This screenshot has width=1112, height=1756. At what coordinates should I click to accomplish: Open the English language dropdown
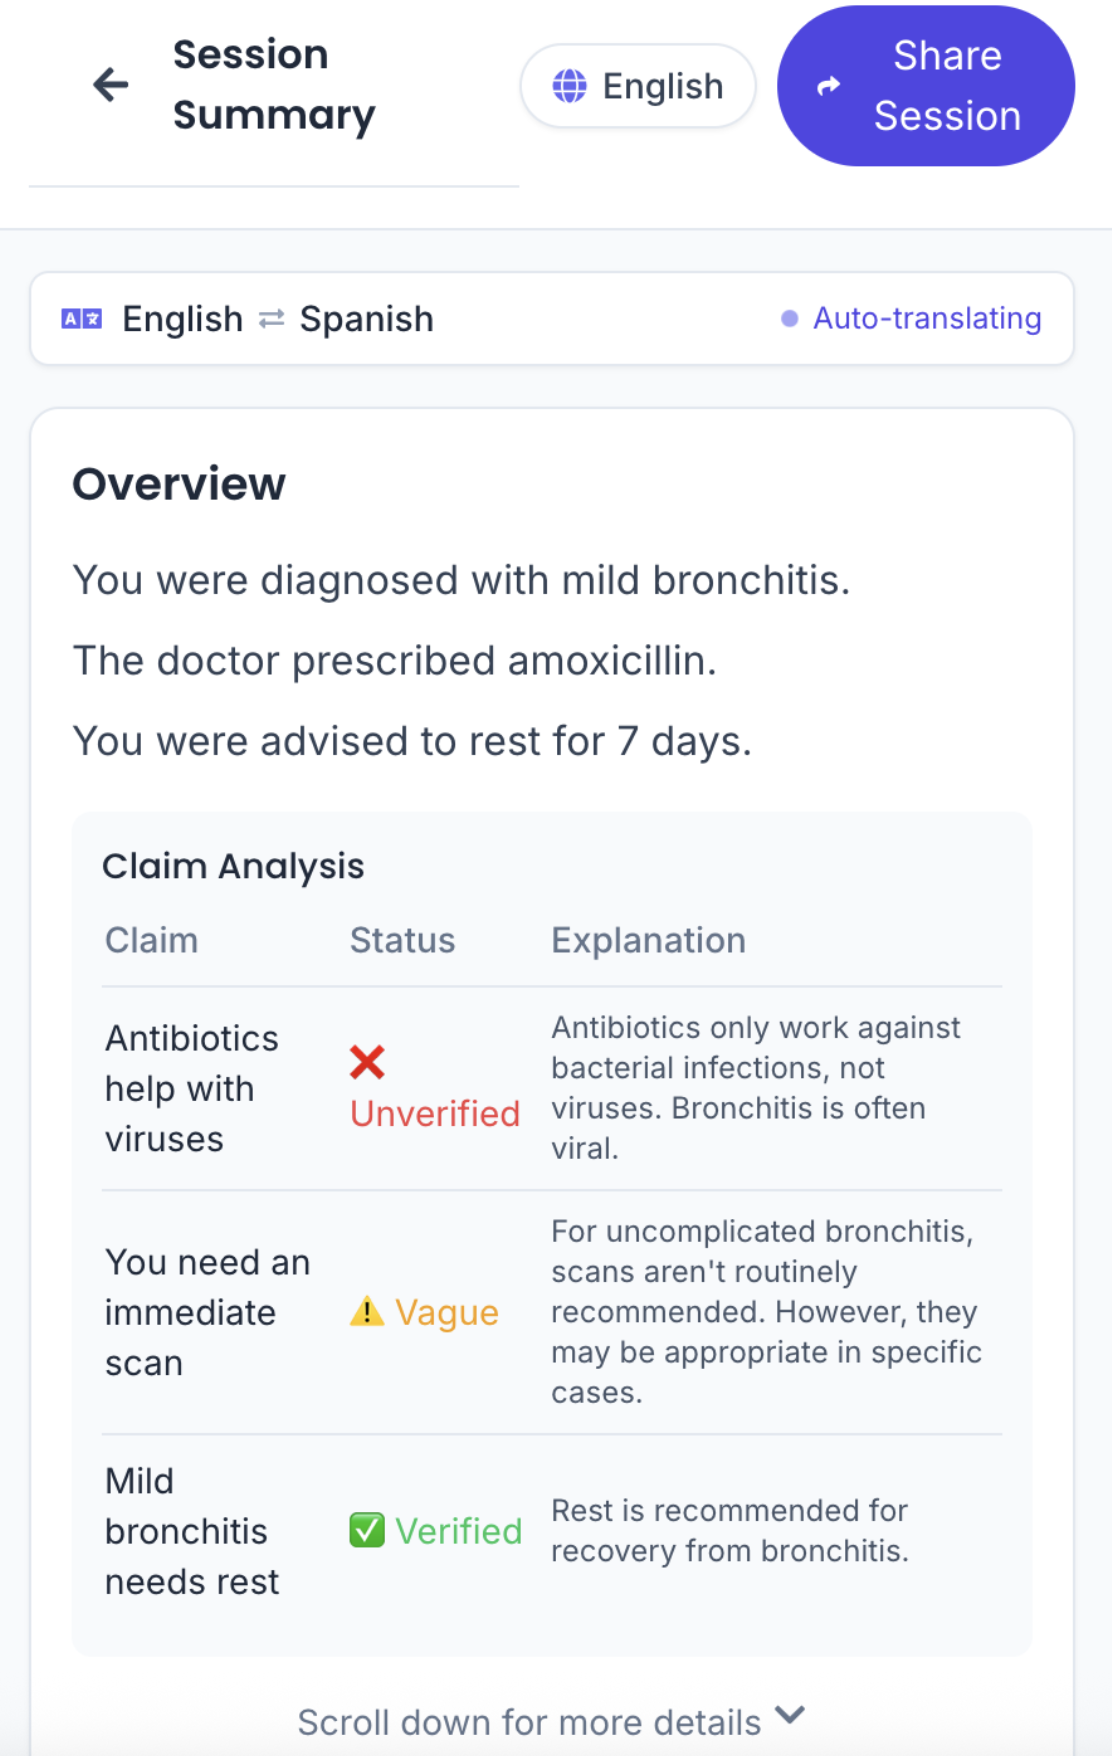[x=638, y=86]
